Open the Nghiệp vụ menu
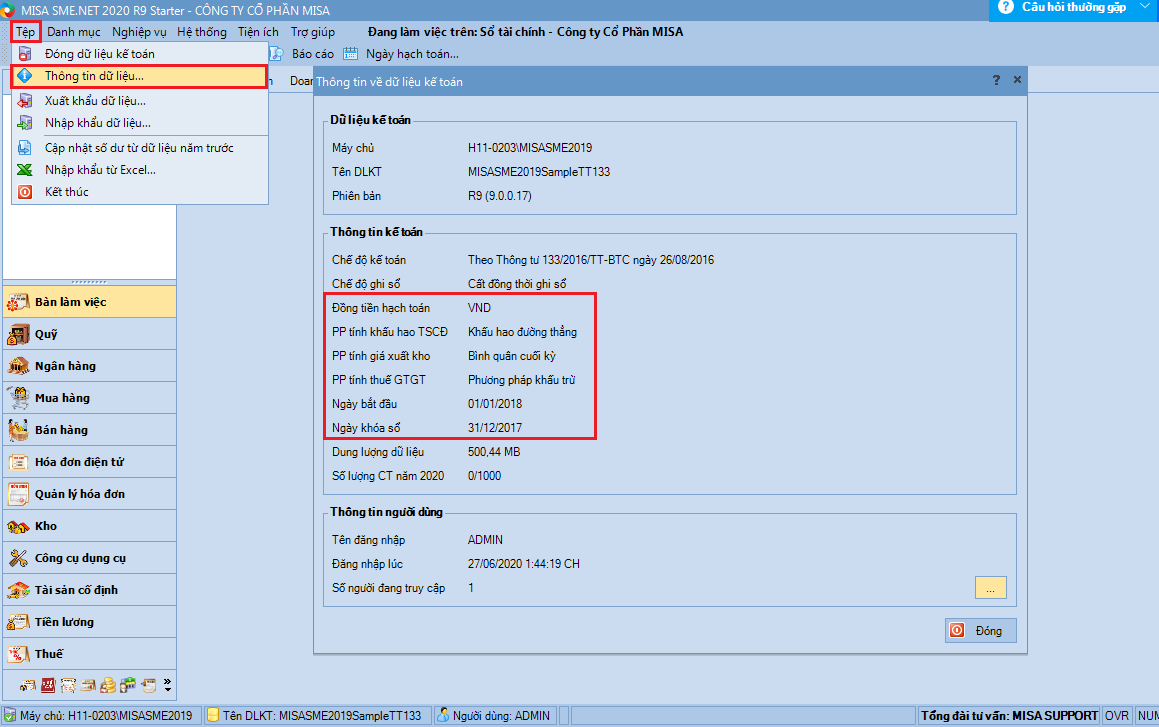Image resolution: width=1159 pixels, height=727 pixels. click(x=139, y=32)
